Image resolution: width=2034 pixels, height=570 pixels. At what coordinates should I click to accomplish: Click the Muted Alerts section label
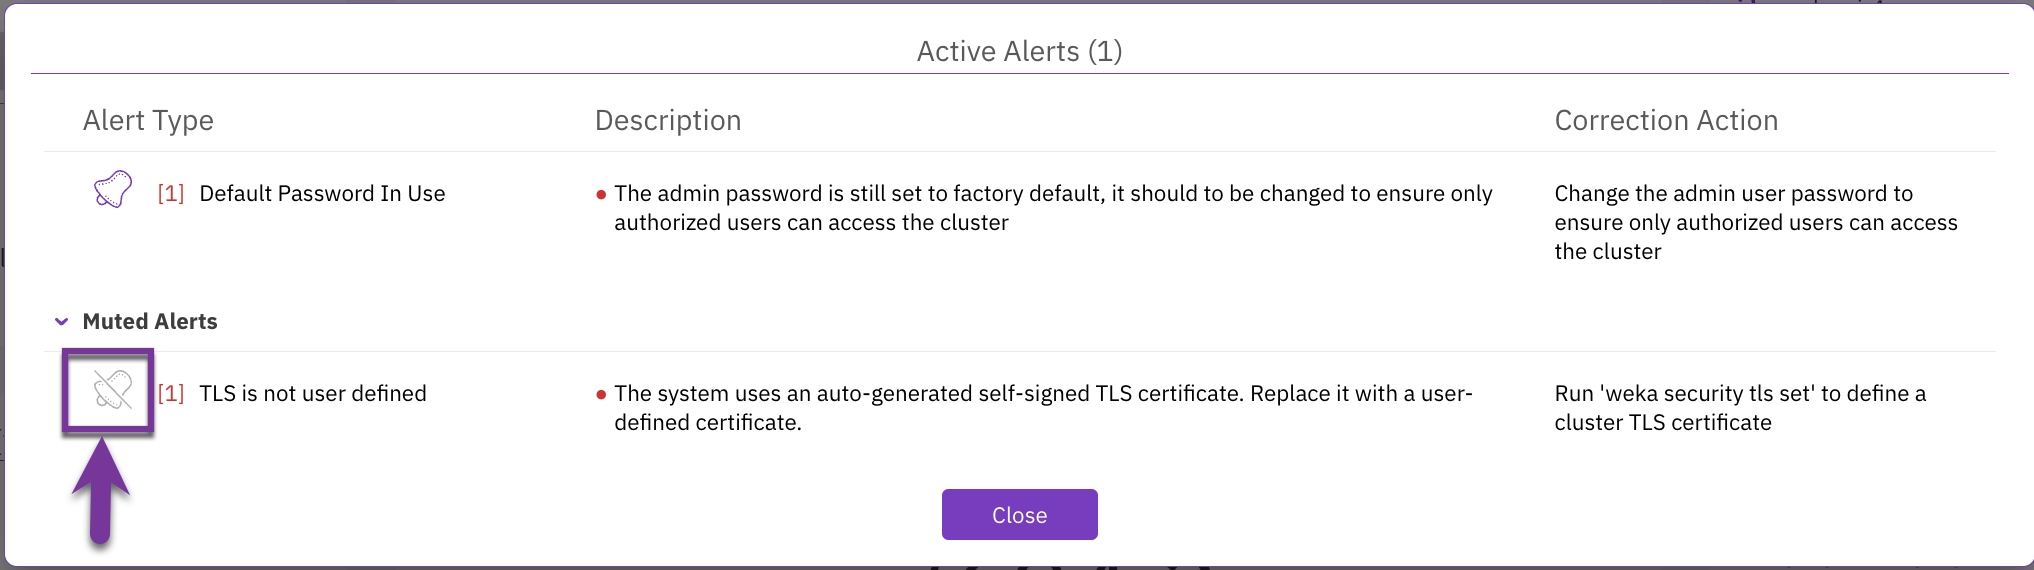click(x=150, y=322)
